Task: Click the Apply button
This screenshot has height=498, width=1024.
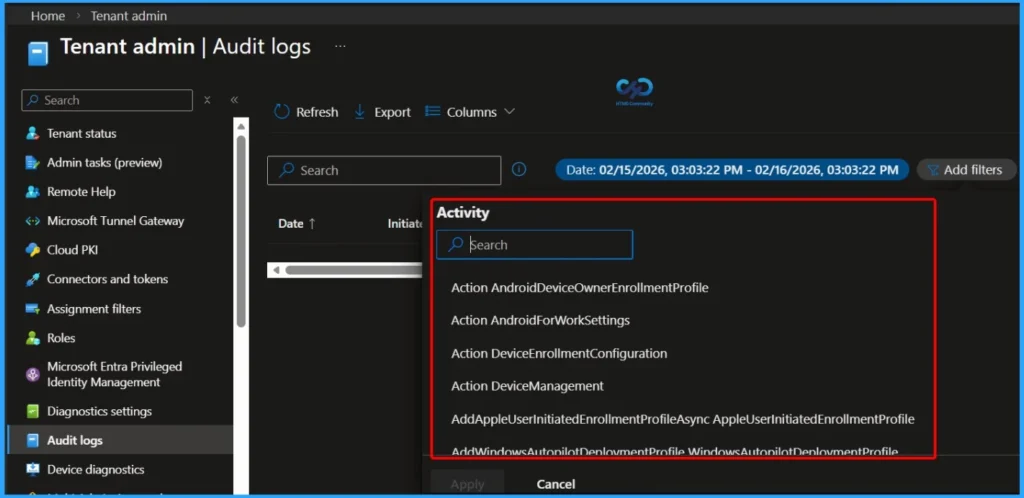Action: (468, 484)
